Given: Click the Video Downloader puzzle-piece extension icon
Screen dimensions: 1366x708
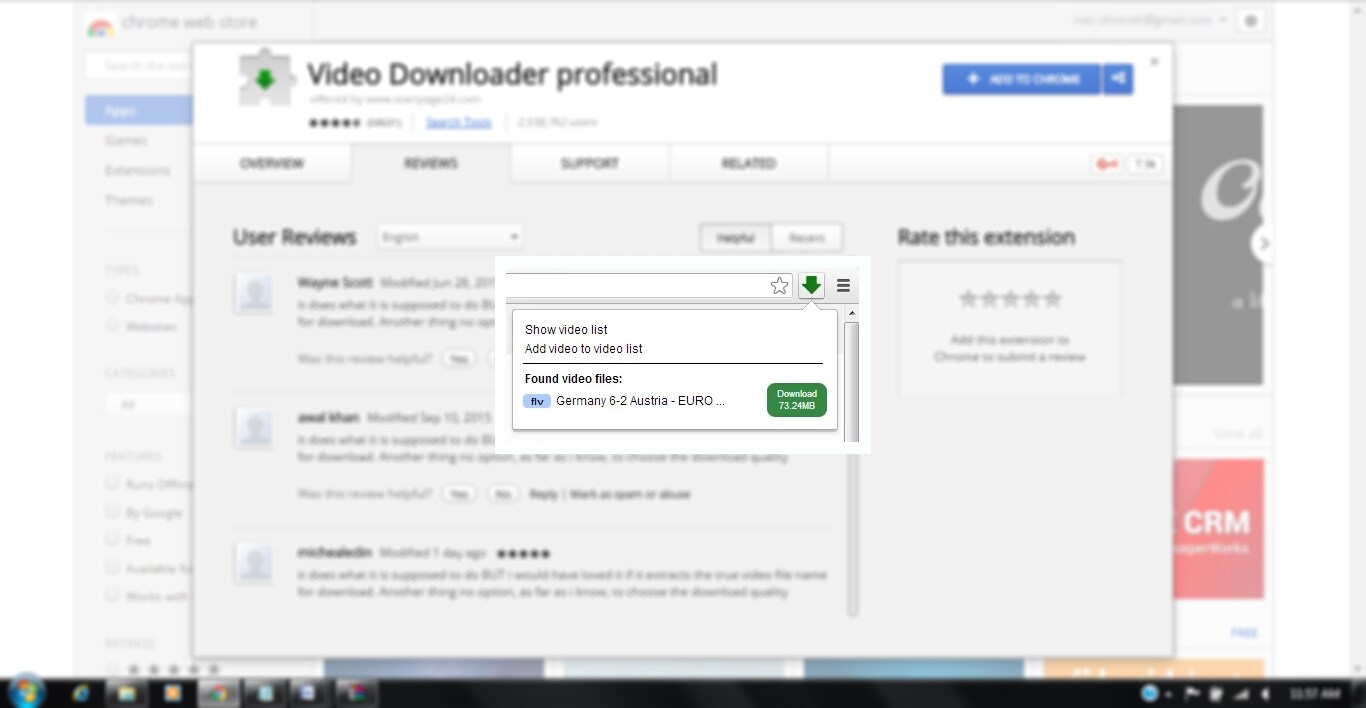Looking at the screenshot, I should point(266,78).
